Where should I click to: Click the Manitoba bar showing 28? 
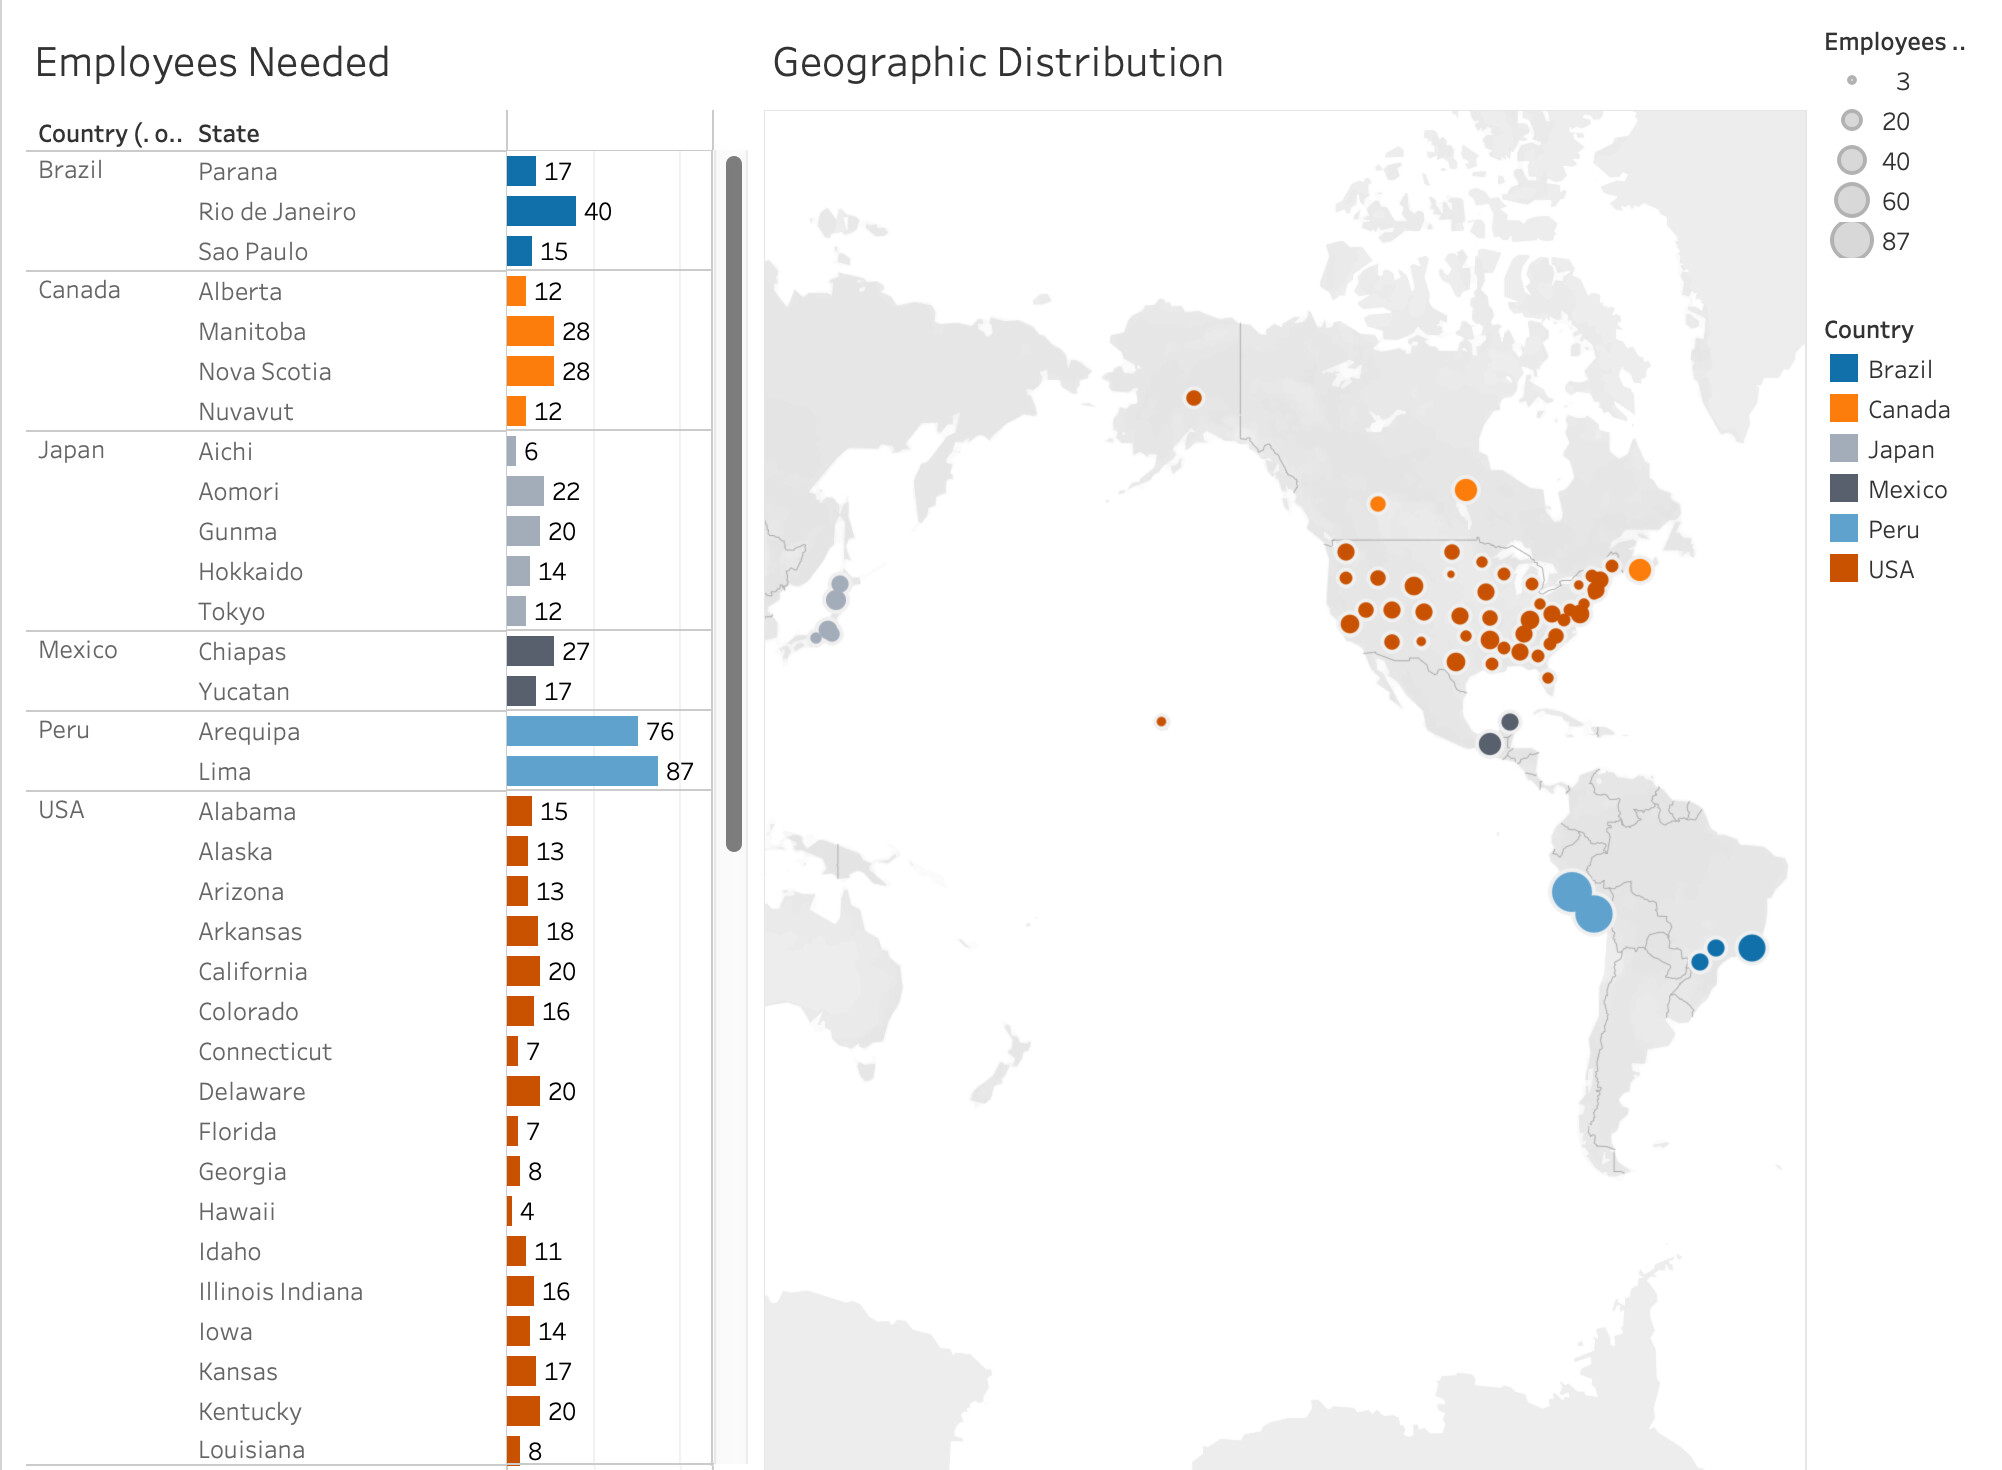530,331
